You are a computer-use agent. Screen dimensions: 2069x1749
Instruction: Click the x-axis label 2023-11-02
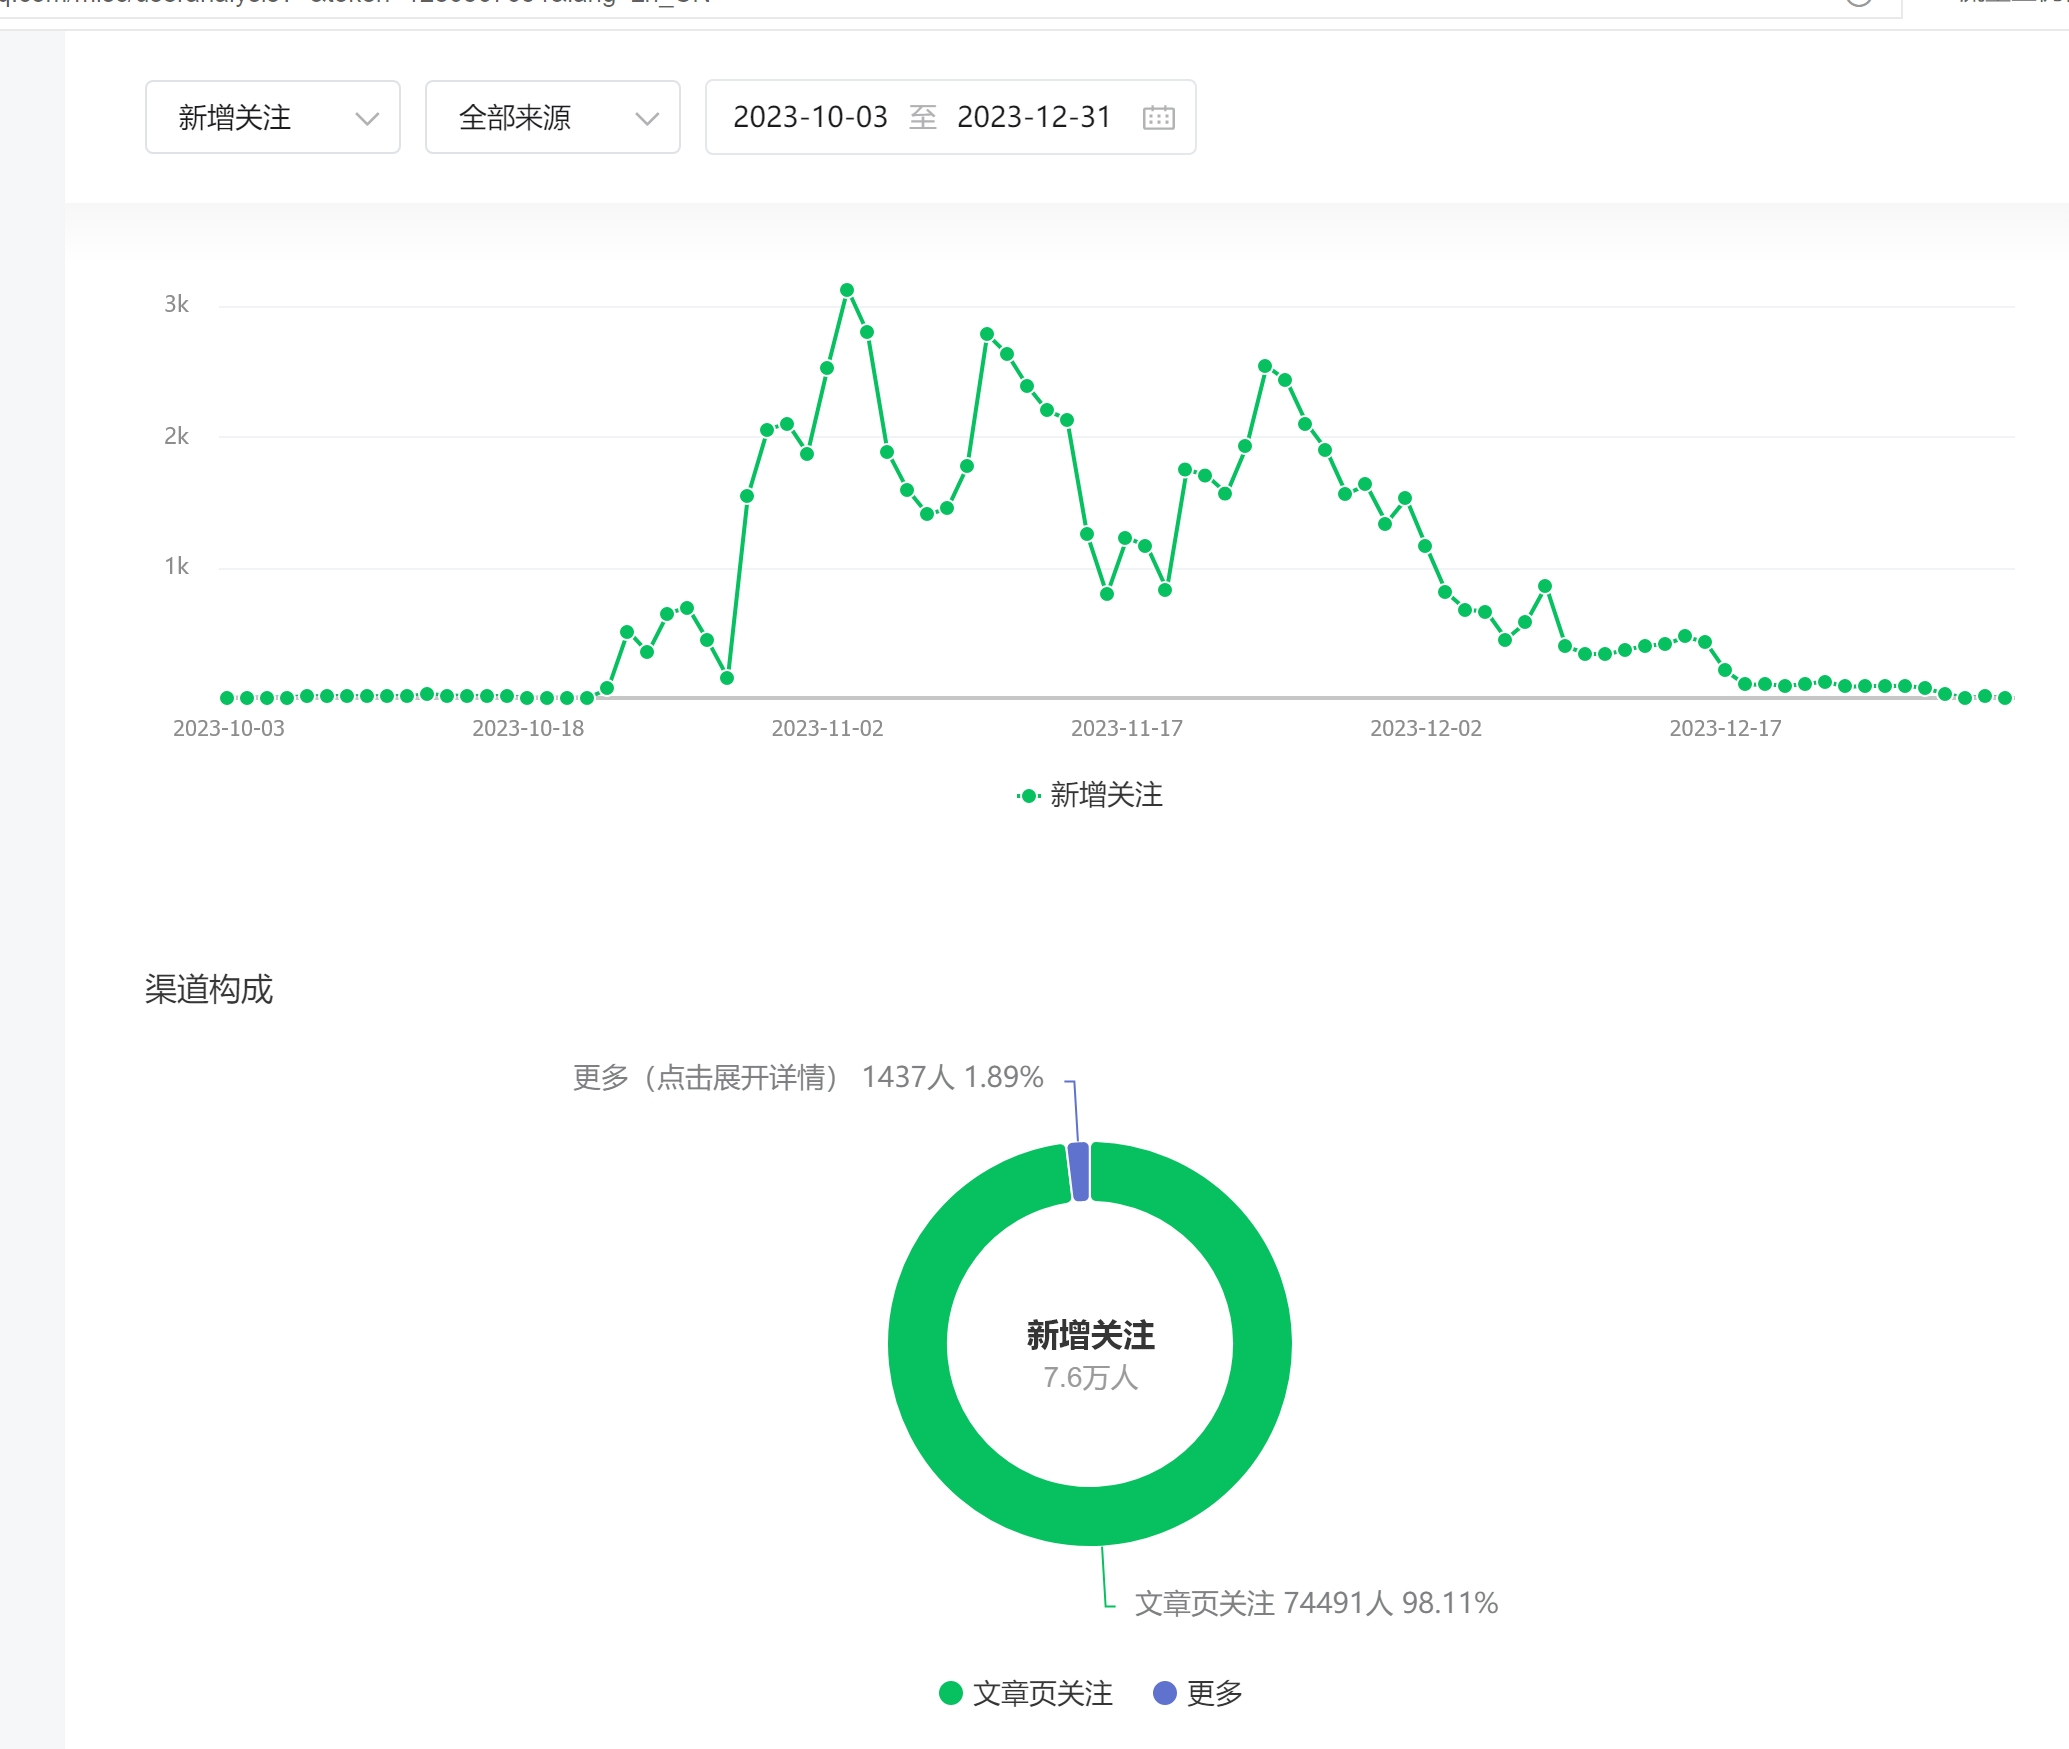827,728
